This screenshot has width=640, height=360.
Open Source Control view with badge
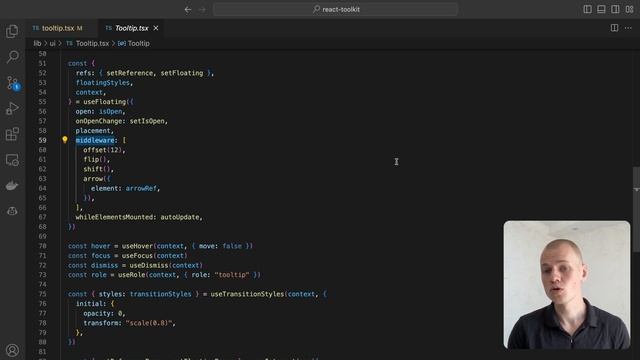pos(12,83)
